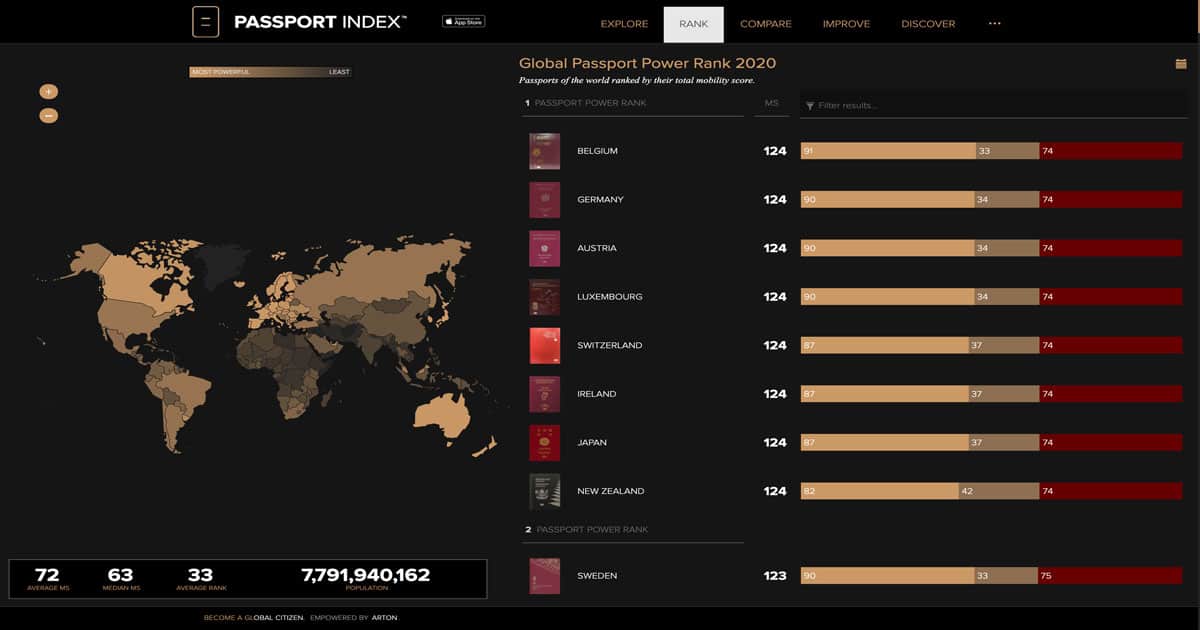Open the DISCOVER section
The height and width of the screenshot is (630, 1200).
tap(928, 23)
